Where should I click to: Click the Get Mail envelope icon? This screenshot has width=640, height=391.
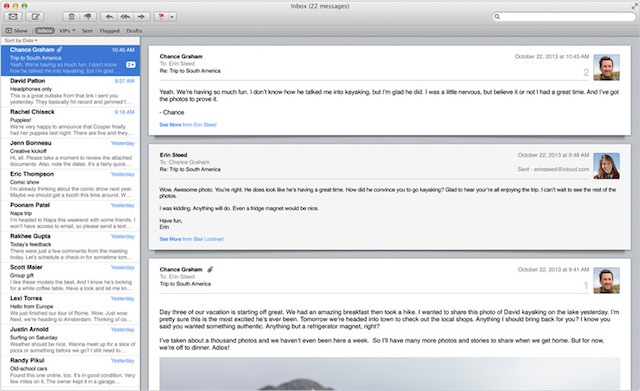point(13,17)
